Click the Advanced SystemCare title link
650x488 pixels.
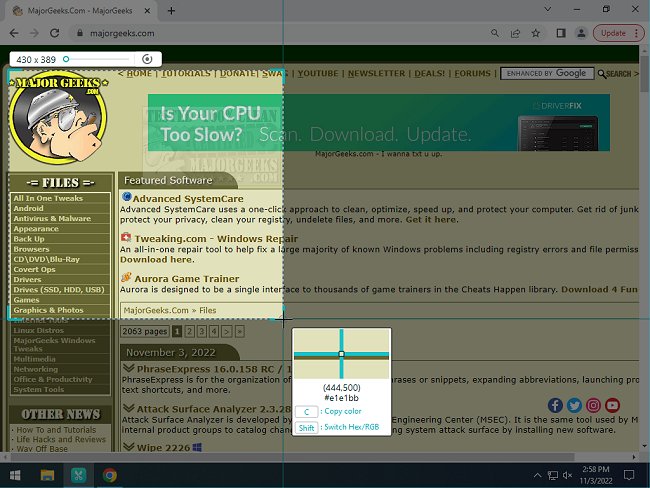[188, 199]
